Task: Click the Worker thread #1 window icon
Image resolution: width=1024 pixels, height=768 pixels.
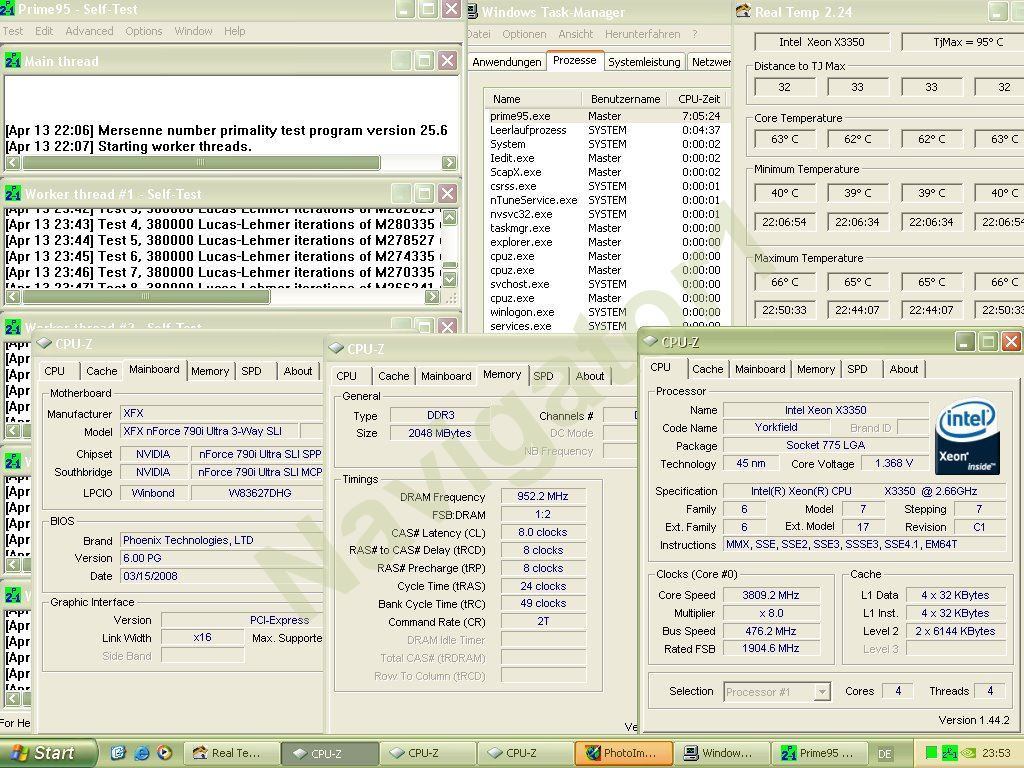Action: 12,194
